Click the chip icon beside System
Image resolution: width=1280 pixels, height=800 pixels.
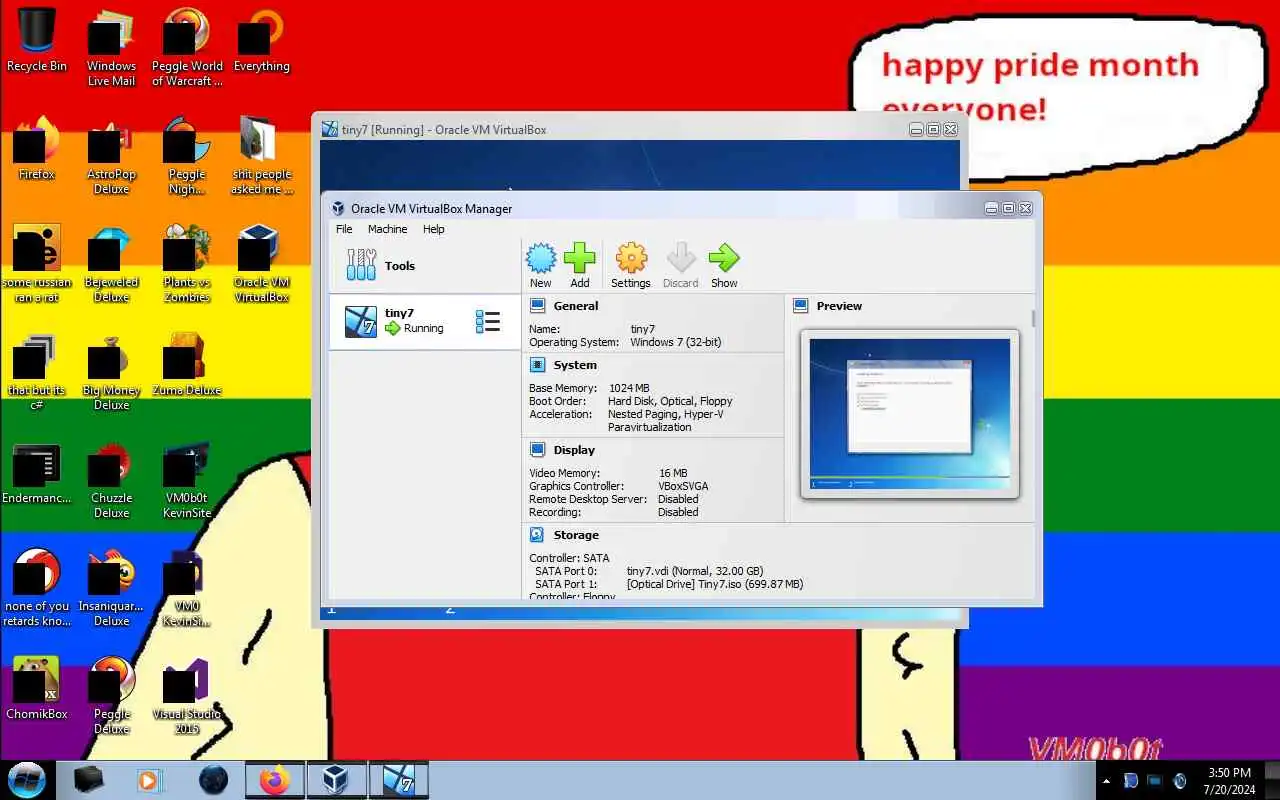click(537, 365)
